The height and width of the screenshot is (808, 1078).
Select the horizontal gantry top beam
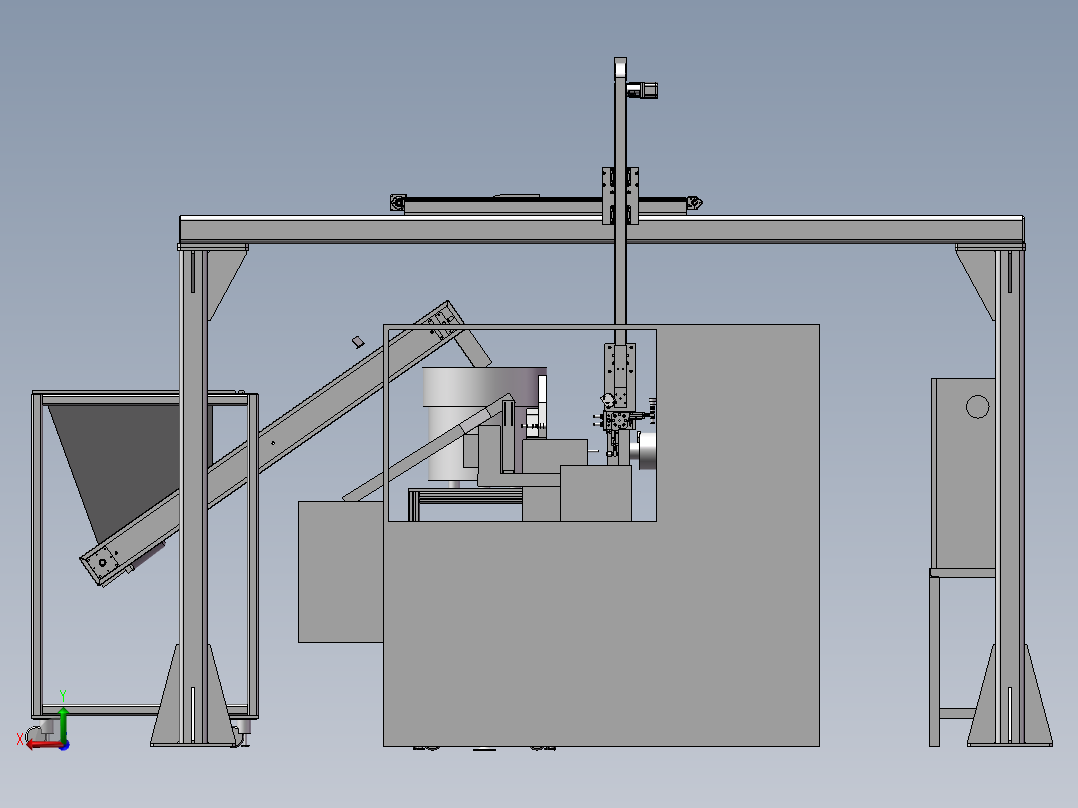point(602,229)
